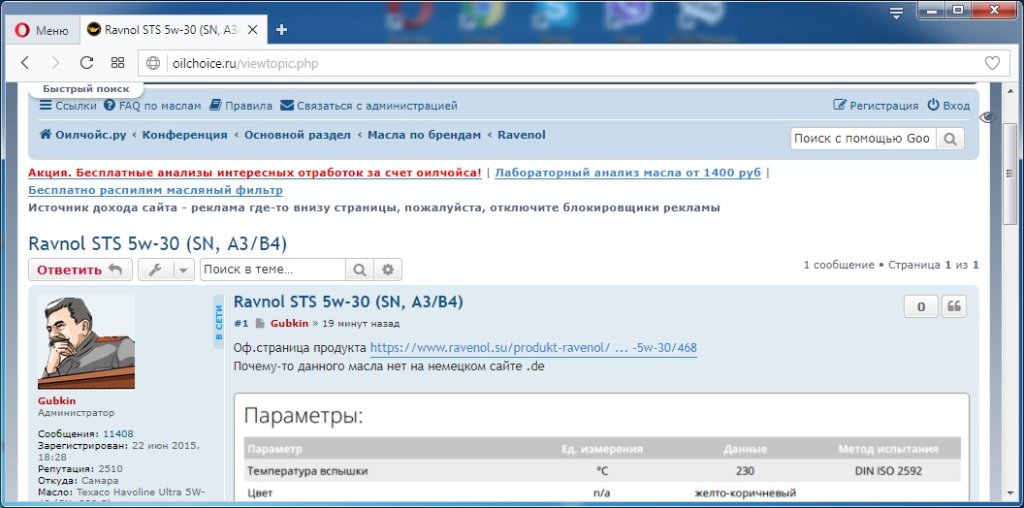Click the topic search magnifier button
This screenshot has height=508, width=1024.
pos(359,270)
